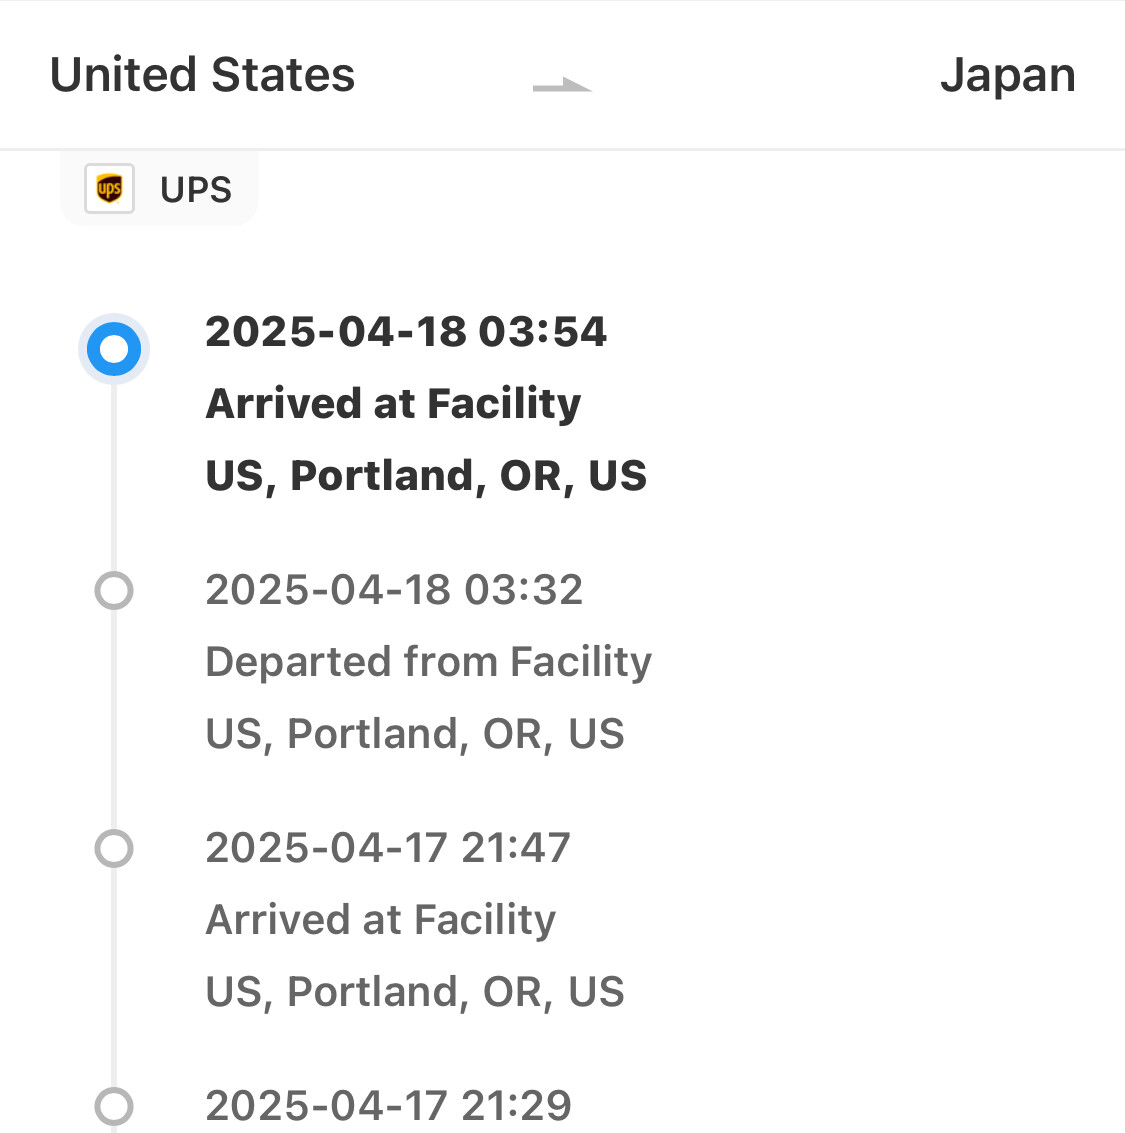Screen dimensions: 1125x1133
Task: Open the UPS carrier chip
Action: tap(159, 188)
